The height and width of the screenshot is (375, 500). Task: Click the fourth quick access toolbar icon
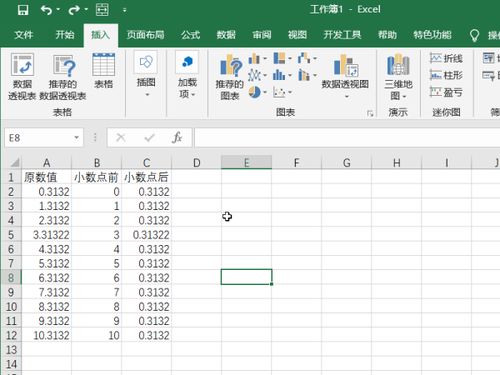point(102,10)
